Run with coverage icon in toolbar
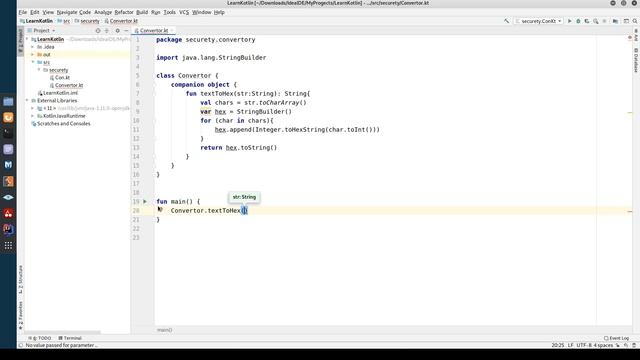This screenshot has height=360, width=640. (587, 21)
